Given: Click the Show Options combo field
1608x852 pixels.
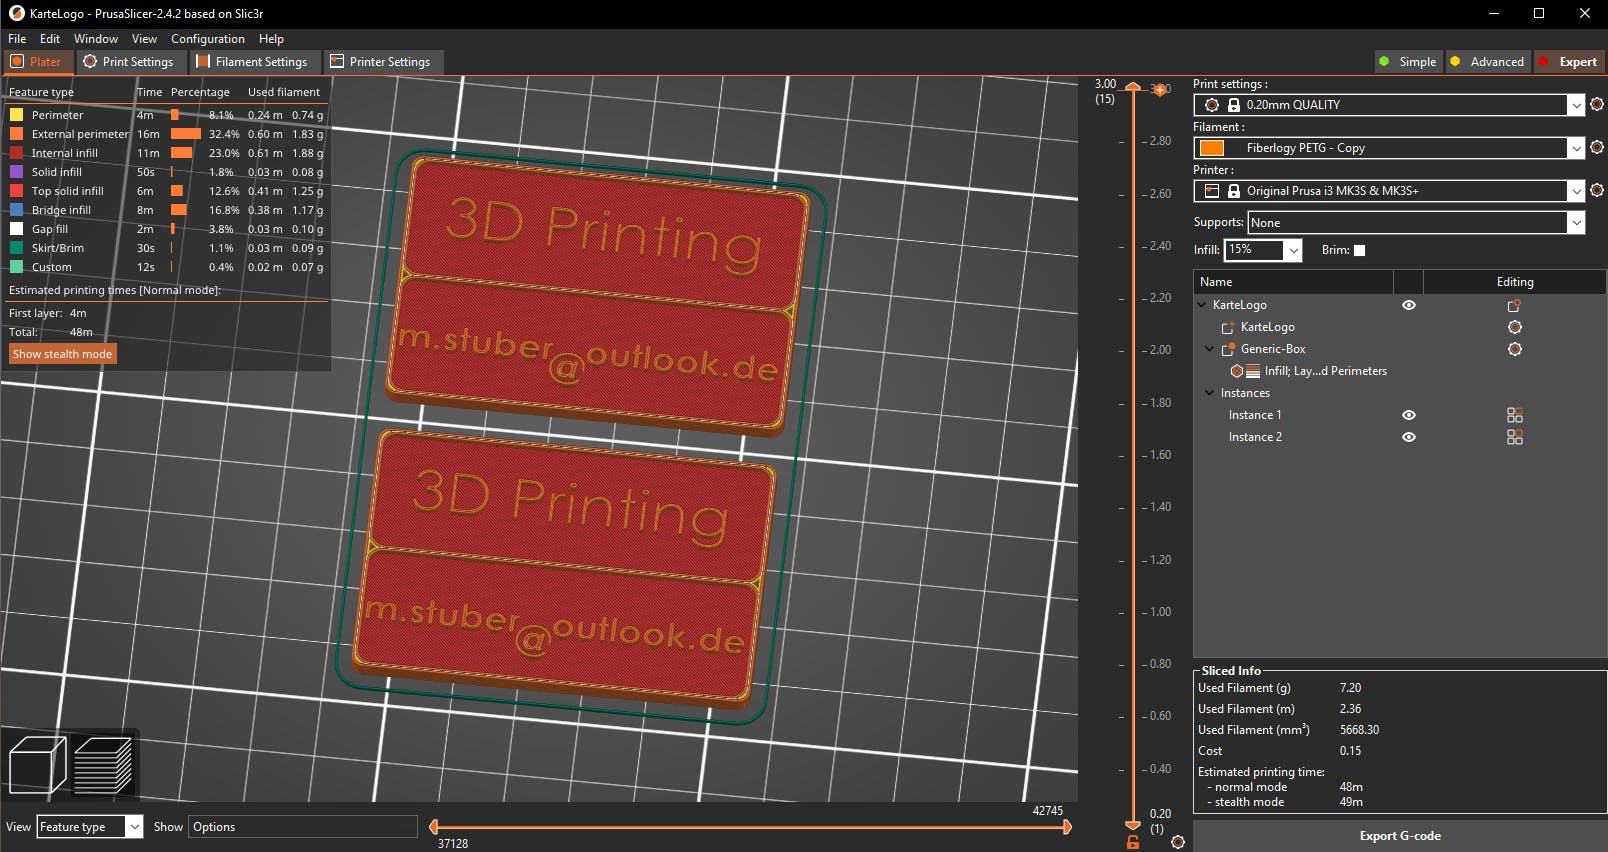Looking at the screenshot, I should (303, 827).
